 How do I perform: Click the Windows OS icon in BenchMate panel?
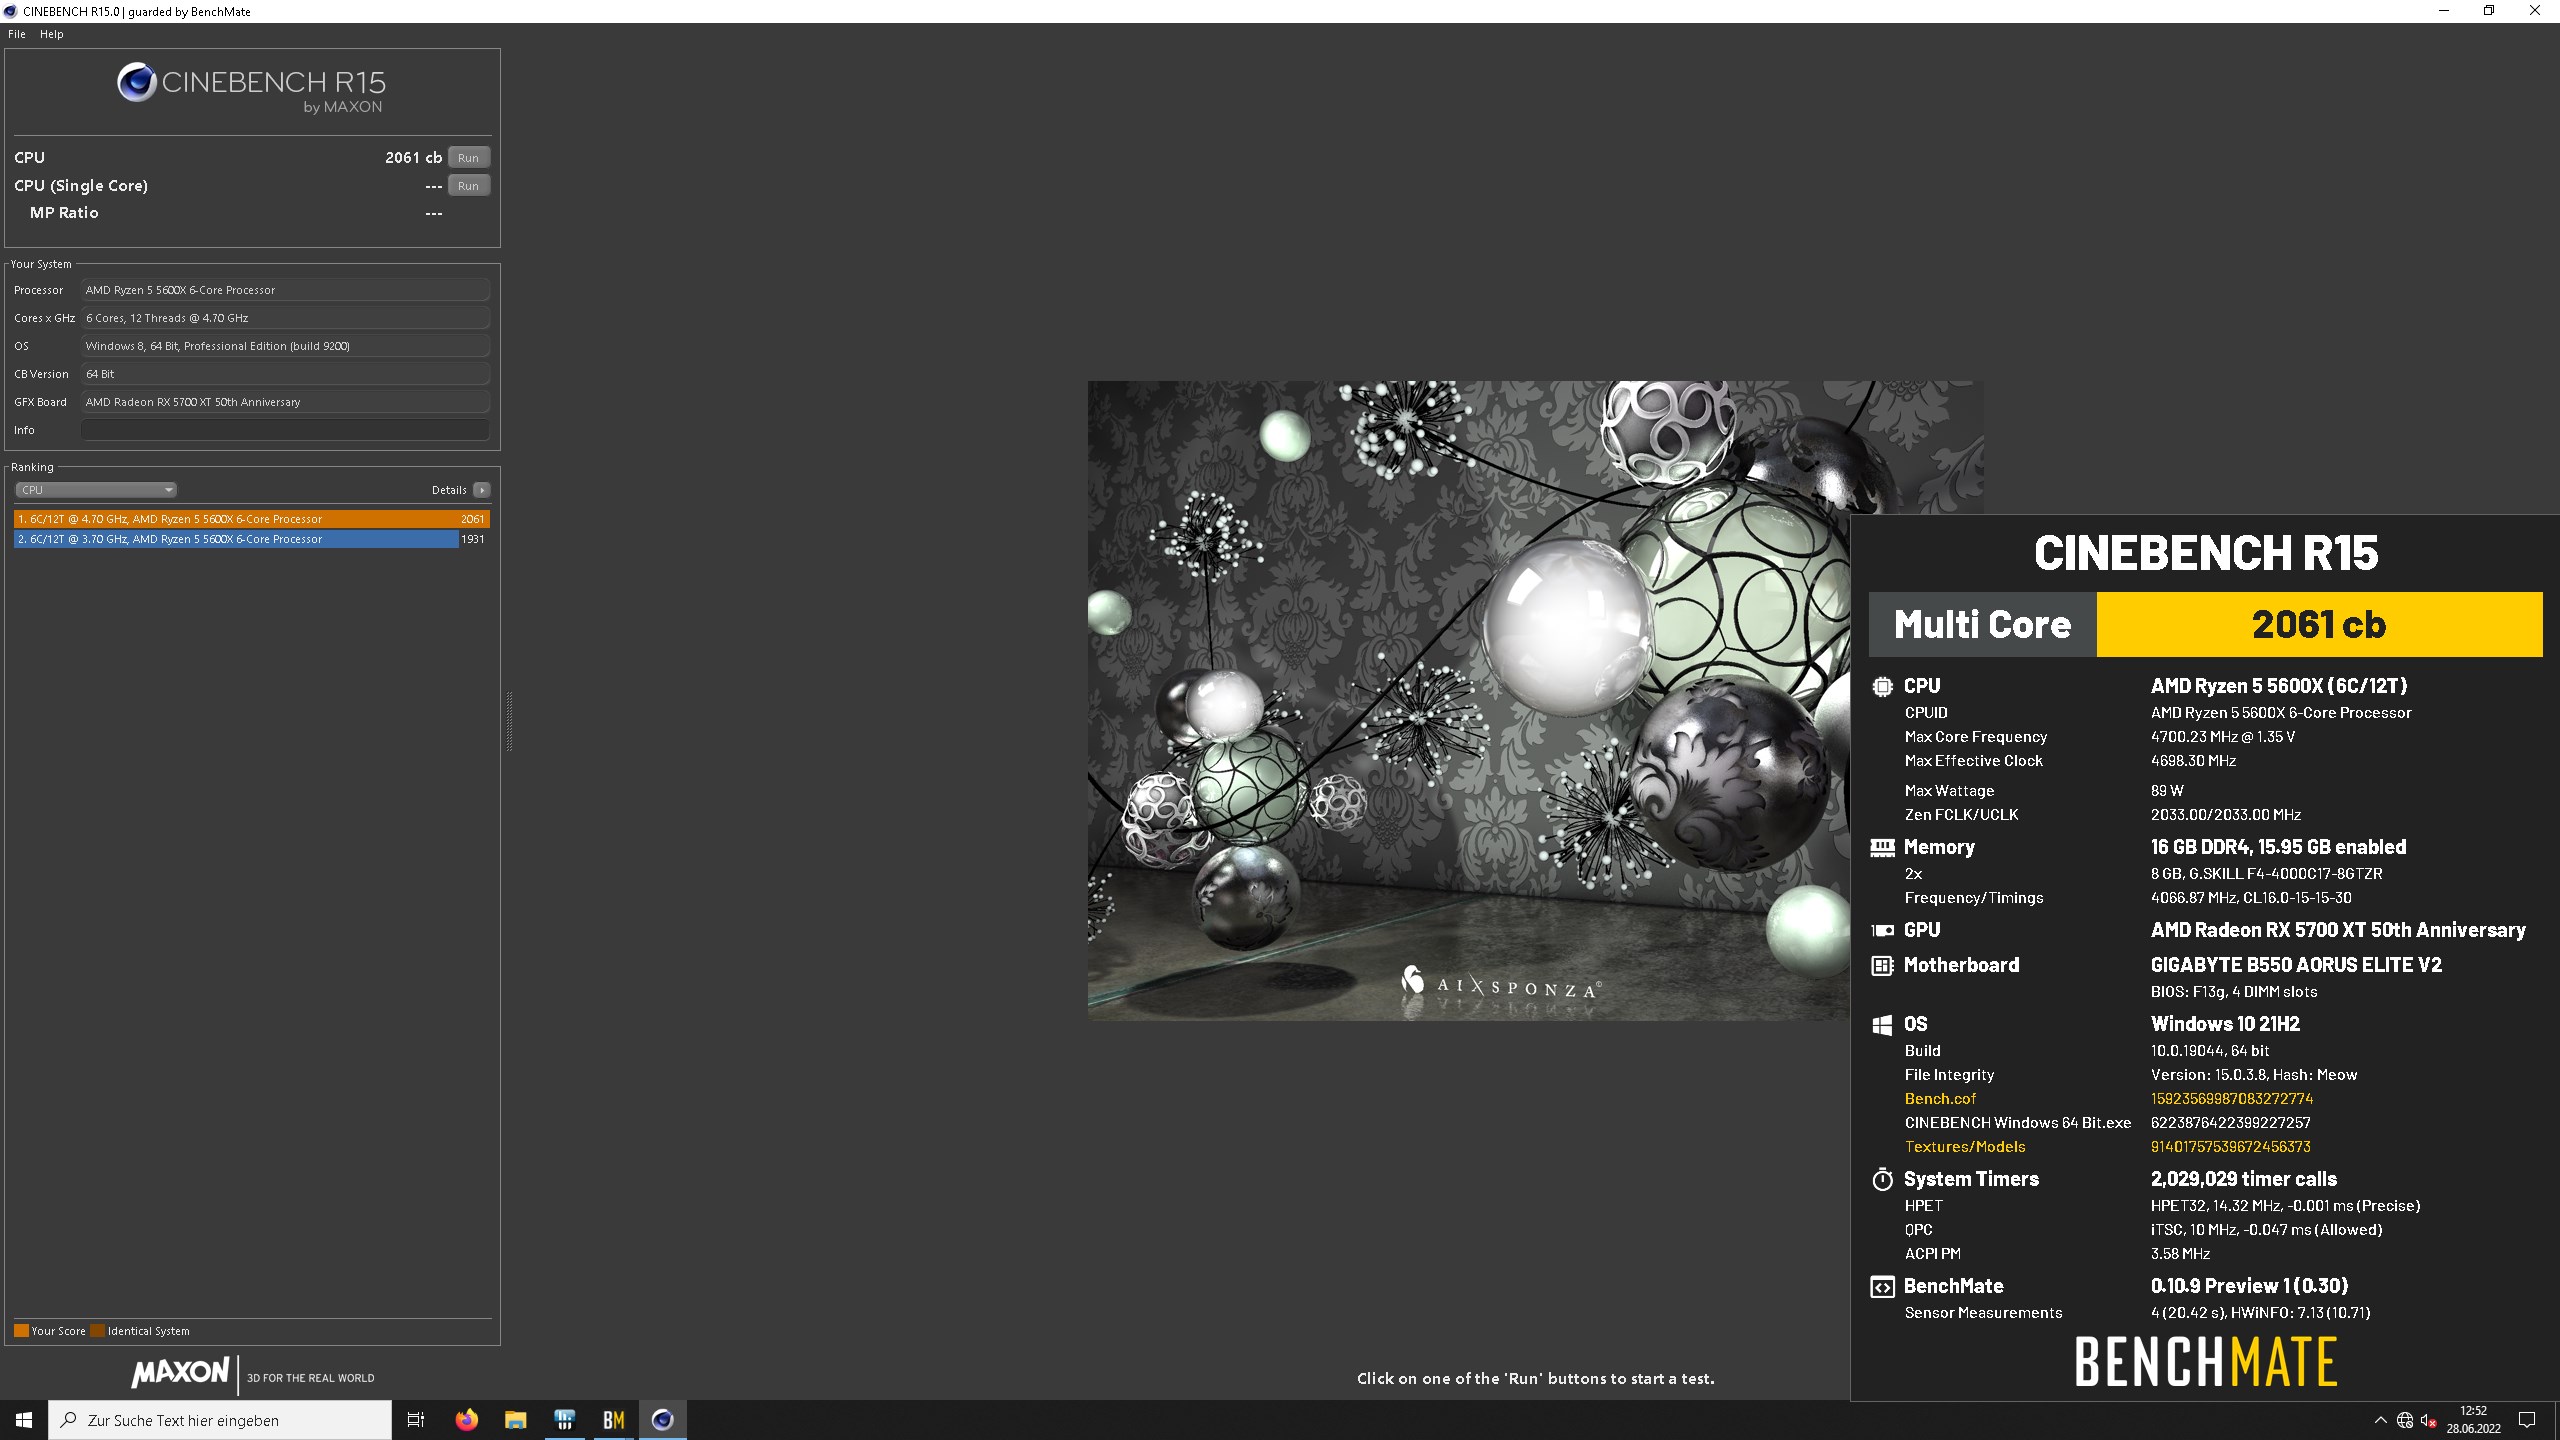click(x=1882, y=1025)
